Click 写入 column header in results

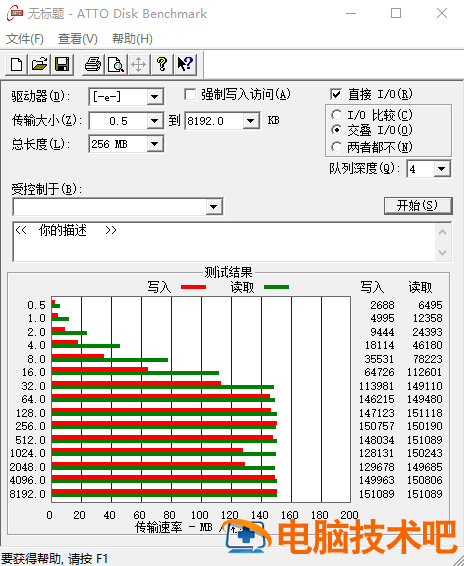pos(372,287)
